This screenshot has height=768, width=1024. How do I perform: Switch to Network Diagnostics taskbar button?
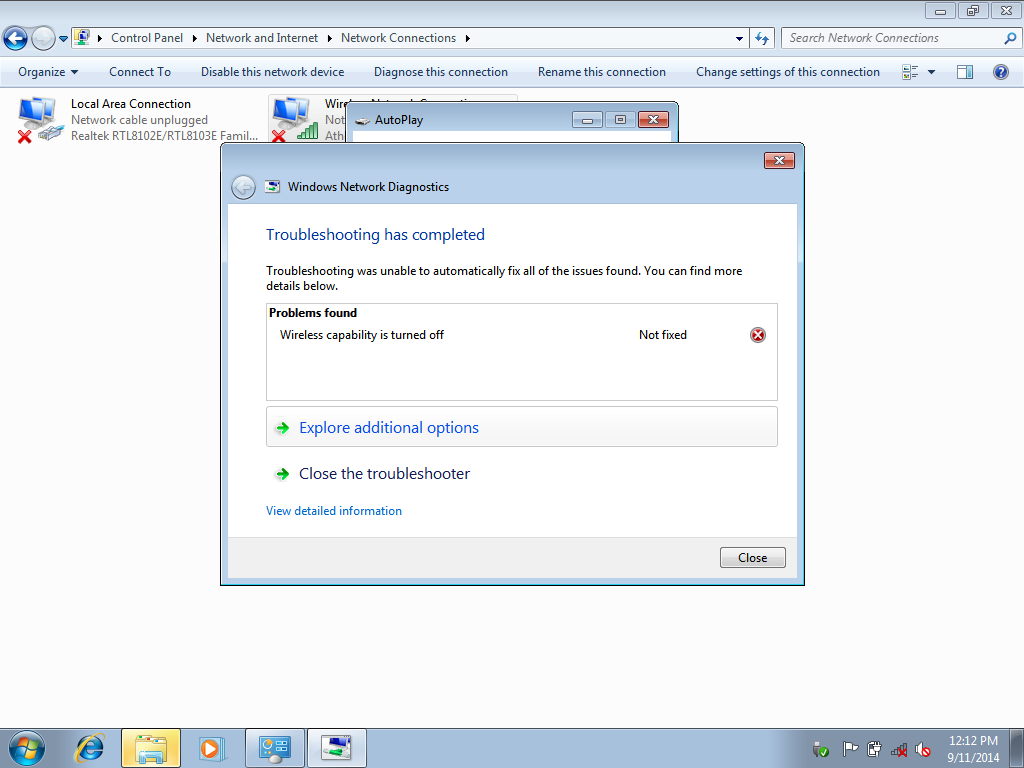pyautogui.click(x=337, y=748)
